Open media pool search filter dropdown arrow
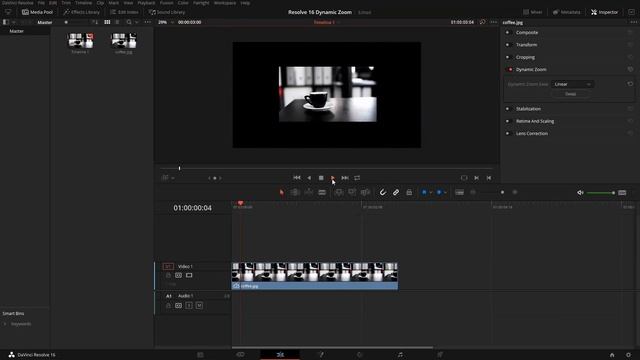The width and height of the screenshot is (640, 360). 137,22
